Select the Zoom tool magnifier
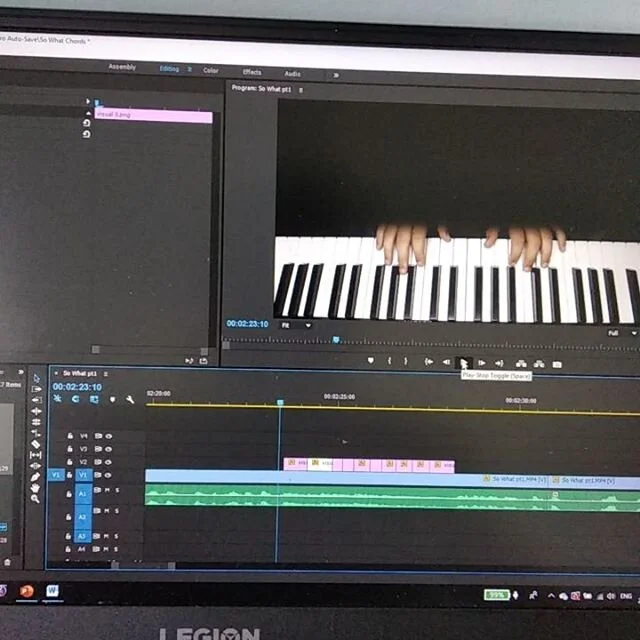This screenshot has width=640, height=640. click(x=36, y=499)
